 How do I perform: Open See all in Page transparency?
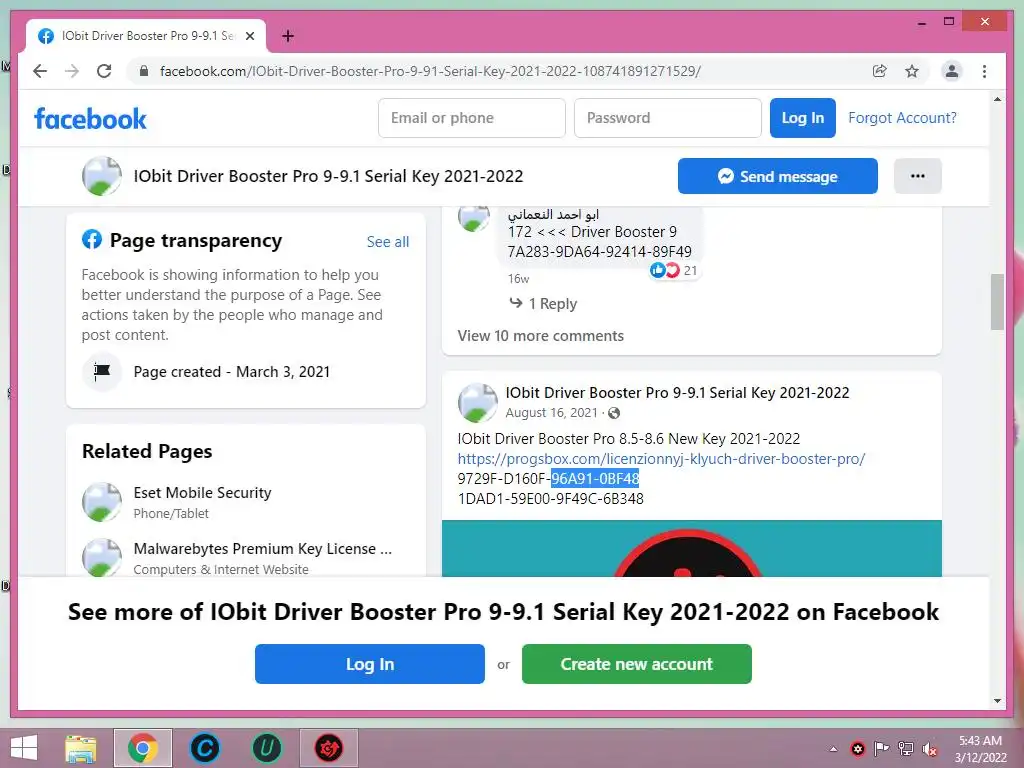388,242
